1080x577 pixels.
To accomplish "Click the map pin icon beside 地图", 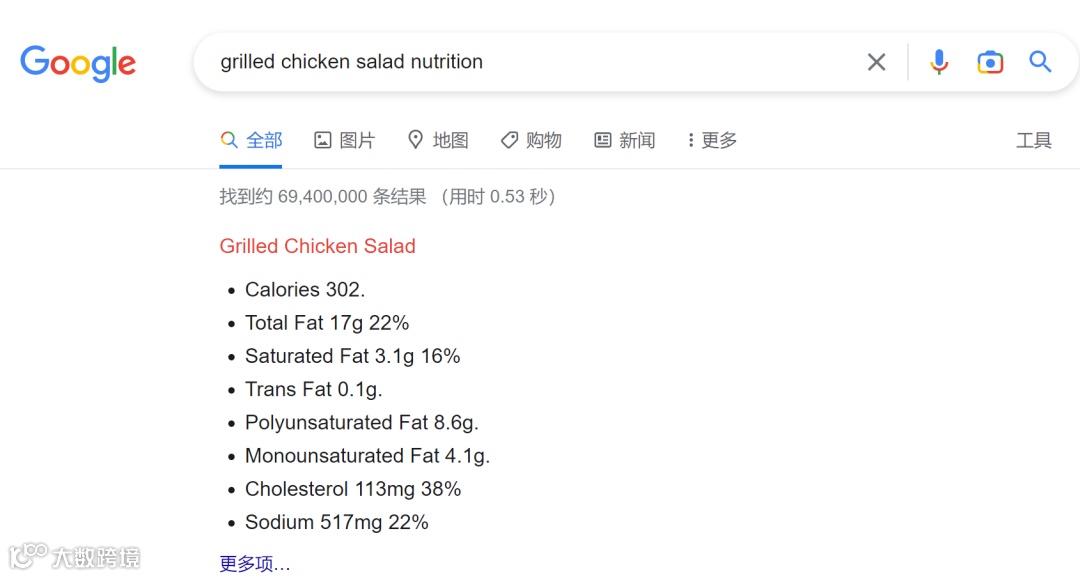I will (415, 140).
